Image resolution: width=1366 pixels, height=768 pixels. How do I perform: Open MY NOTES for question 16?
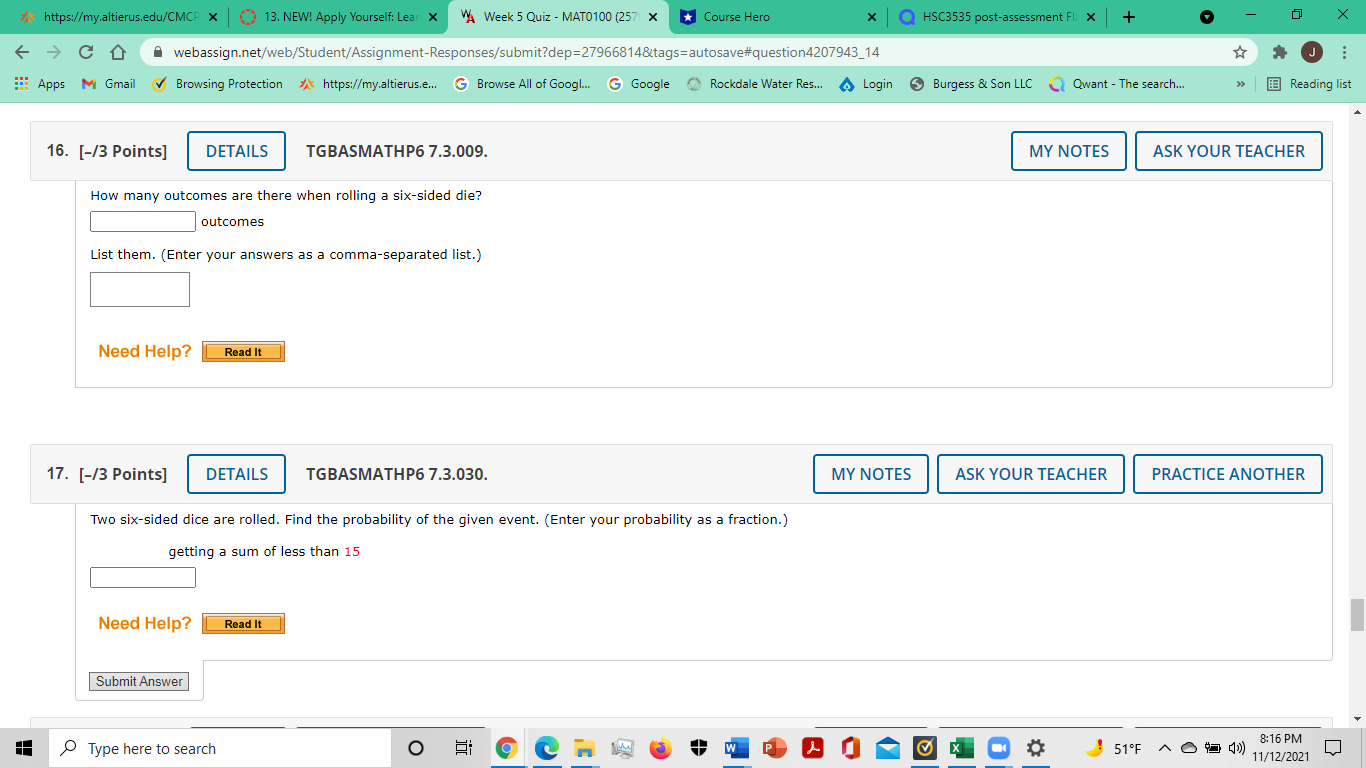1069,151
